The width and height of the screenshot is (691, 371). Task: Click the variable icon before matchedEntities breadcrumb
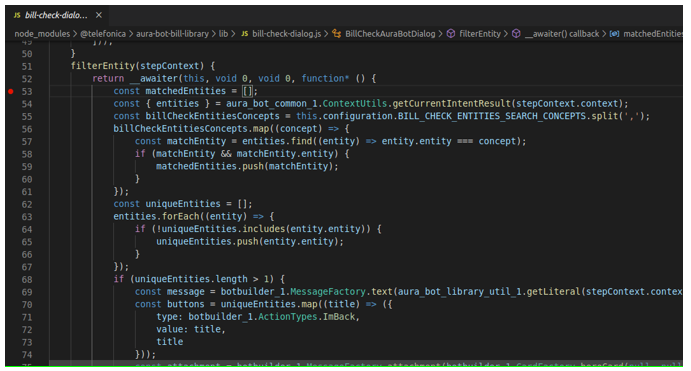[614, 34]
